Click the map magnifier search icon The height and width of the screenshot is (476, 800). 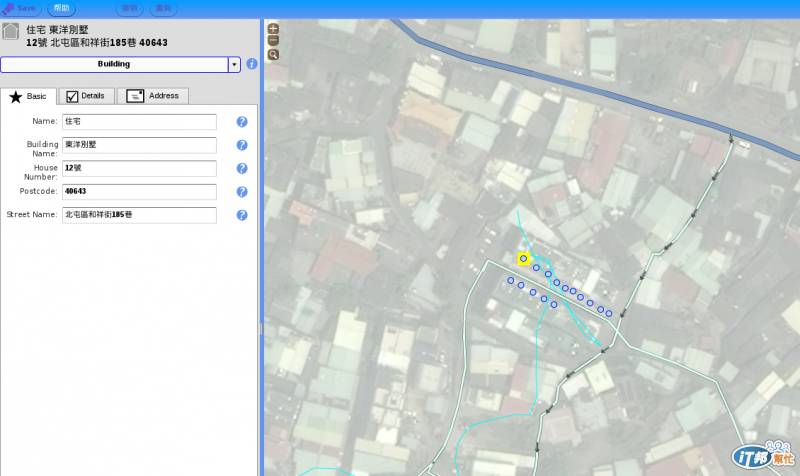(x=273, y=55)
